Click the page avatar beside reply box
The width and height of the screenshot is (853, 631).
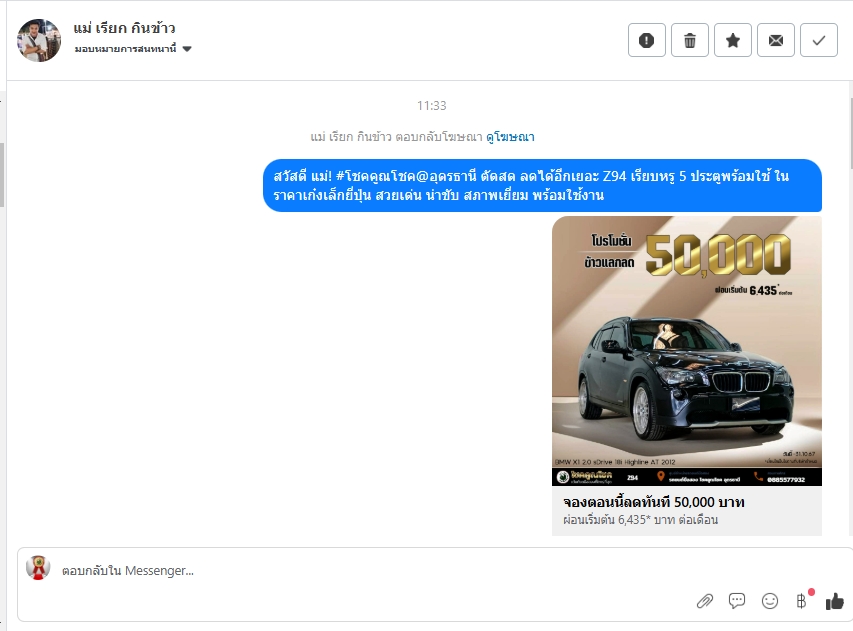coord(38,567)
